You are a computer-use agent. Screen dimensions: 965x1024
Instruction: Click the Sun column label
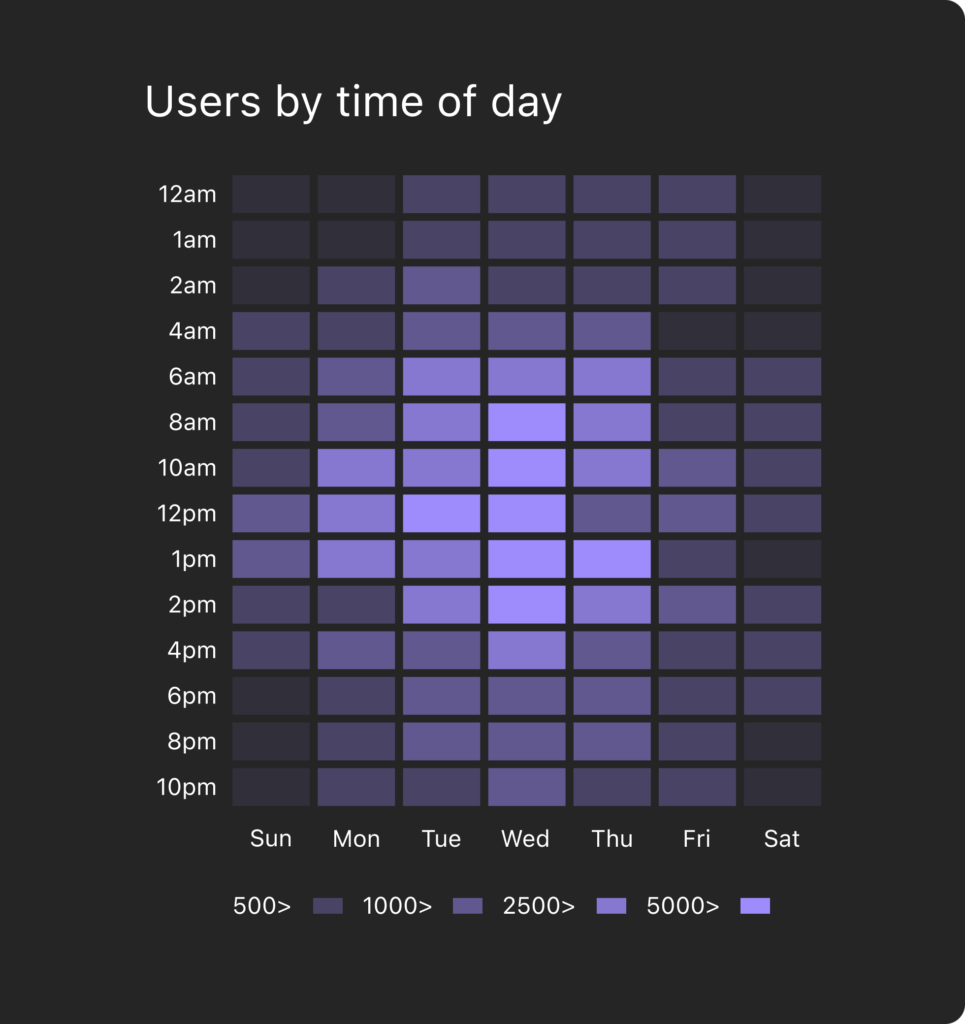tap(271, 839)
